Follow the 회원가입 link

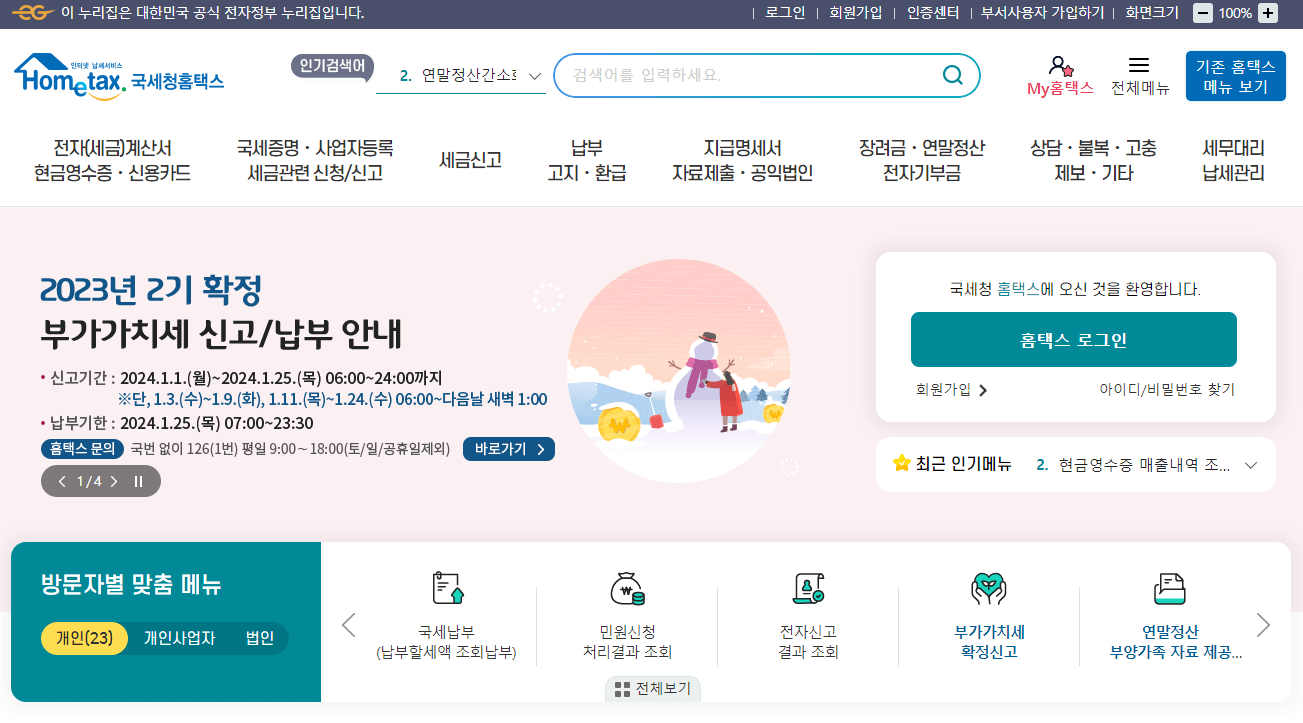[x=854, y=13]
